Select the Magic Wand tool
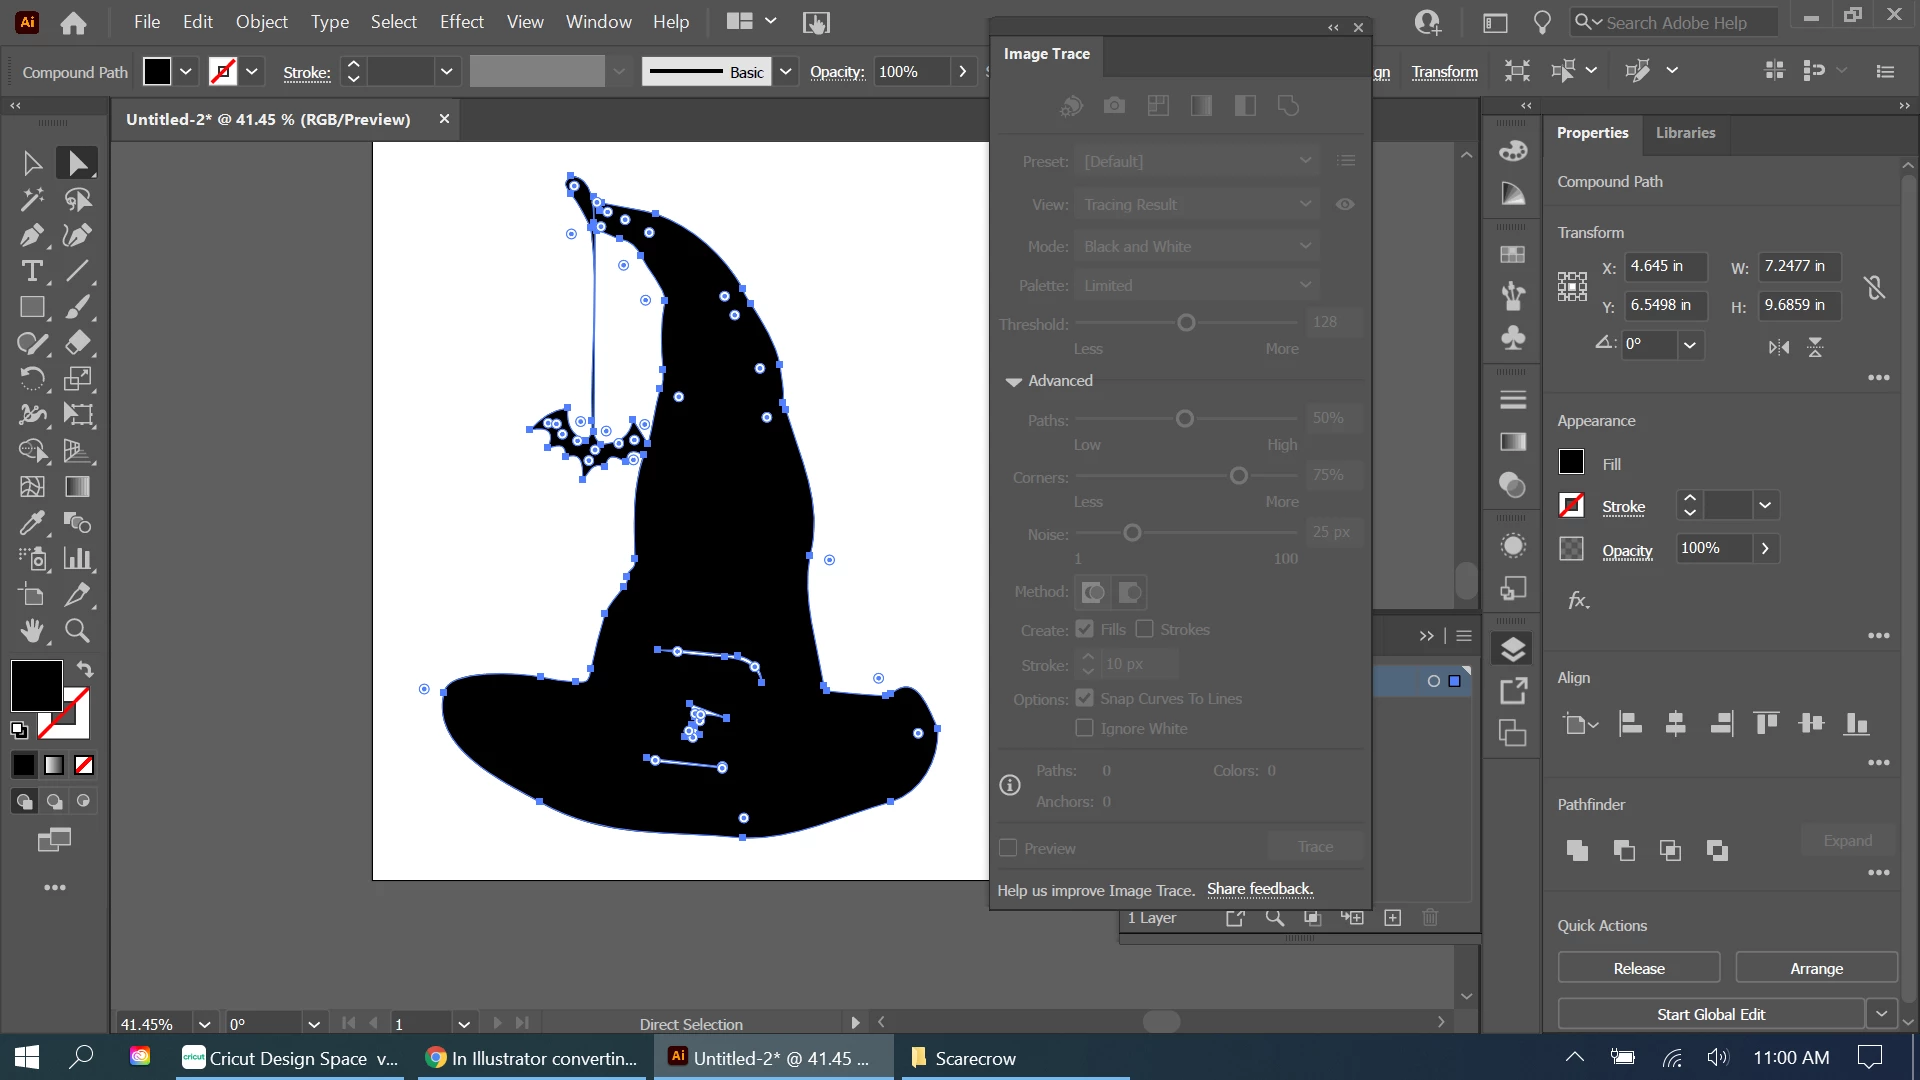Image resolution: width=1920 pixels, height=1080 pixels. point(31,199)
